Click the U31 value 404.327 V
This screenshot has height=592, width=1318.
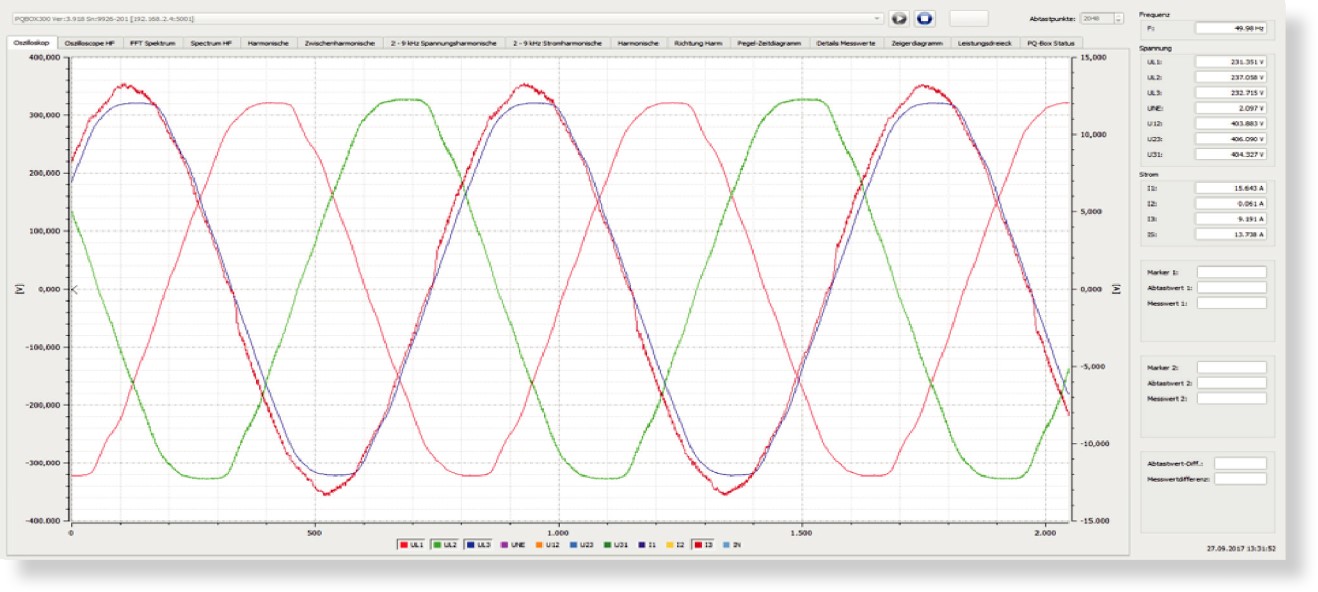(1231, 155)
